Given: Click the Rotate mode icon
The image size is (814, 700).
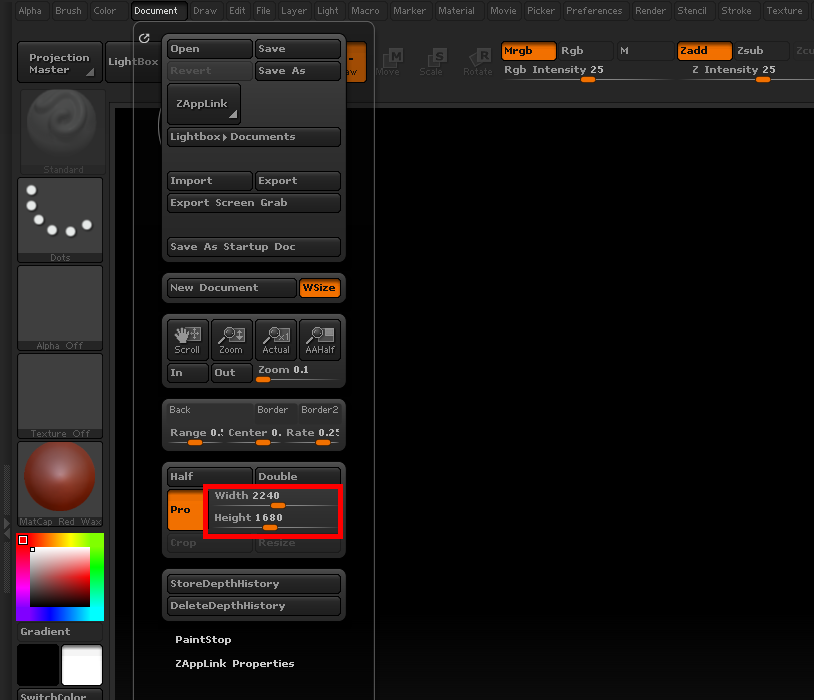Looking at the screenshot, I should pos(478,62).
